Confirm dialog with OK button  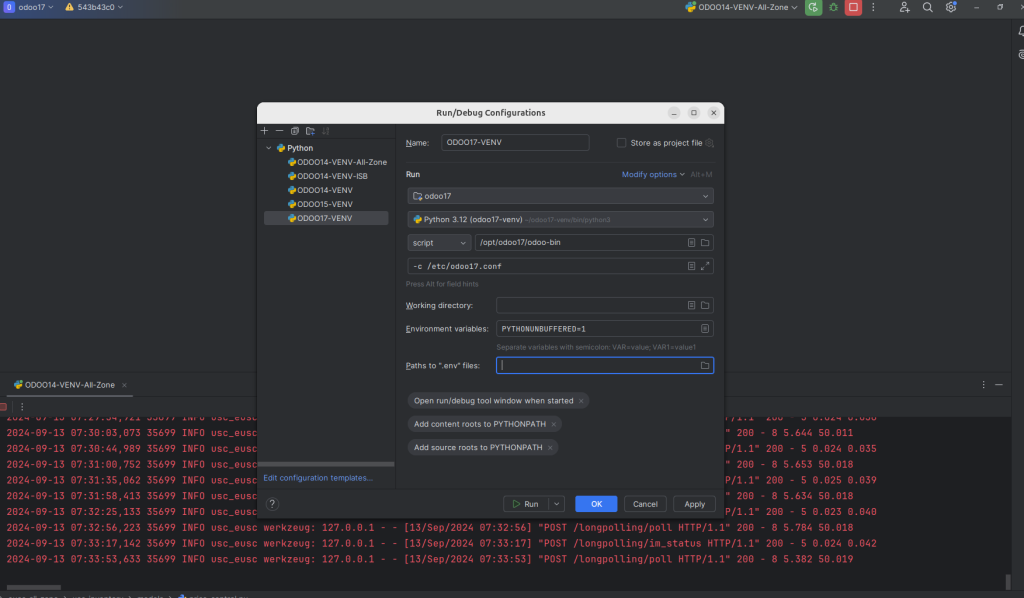(596, 504)
